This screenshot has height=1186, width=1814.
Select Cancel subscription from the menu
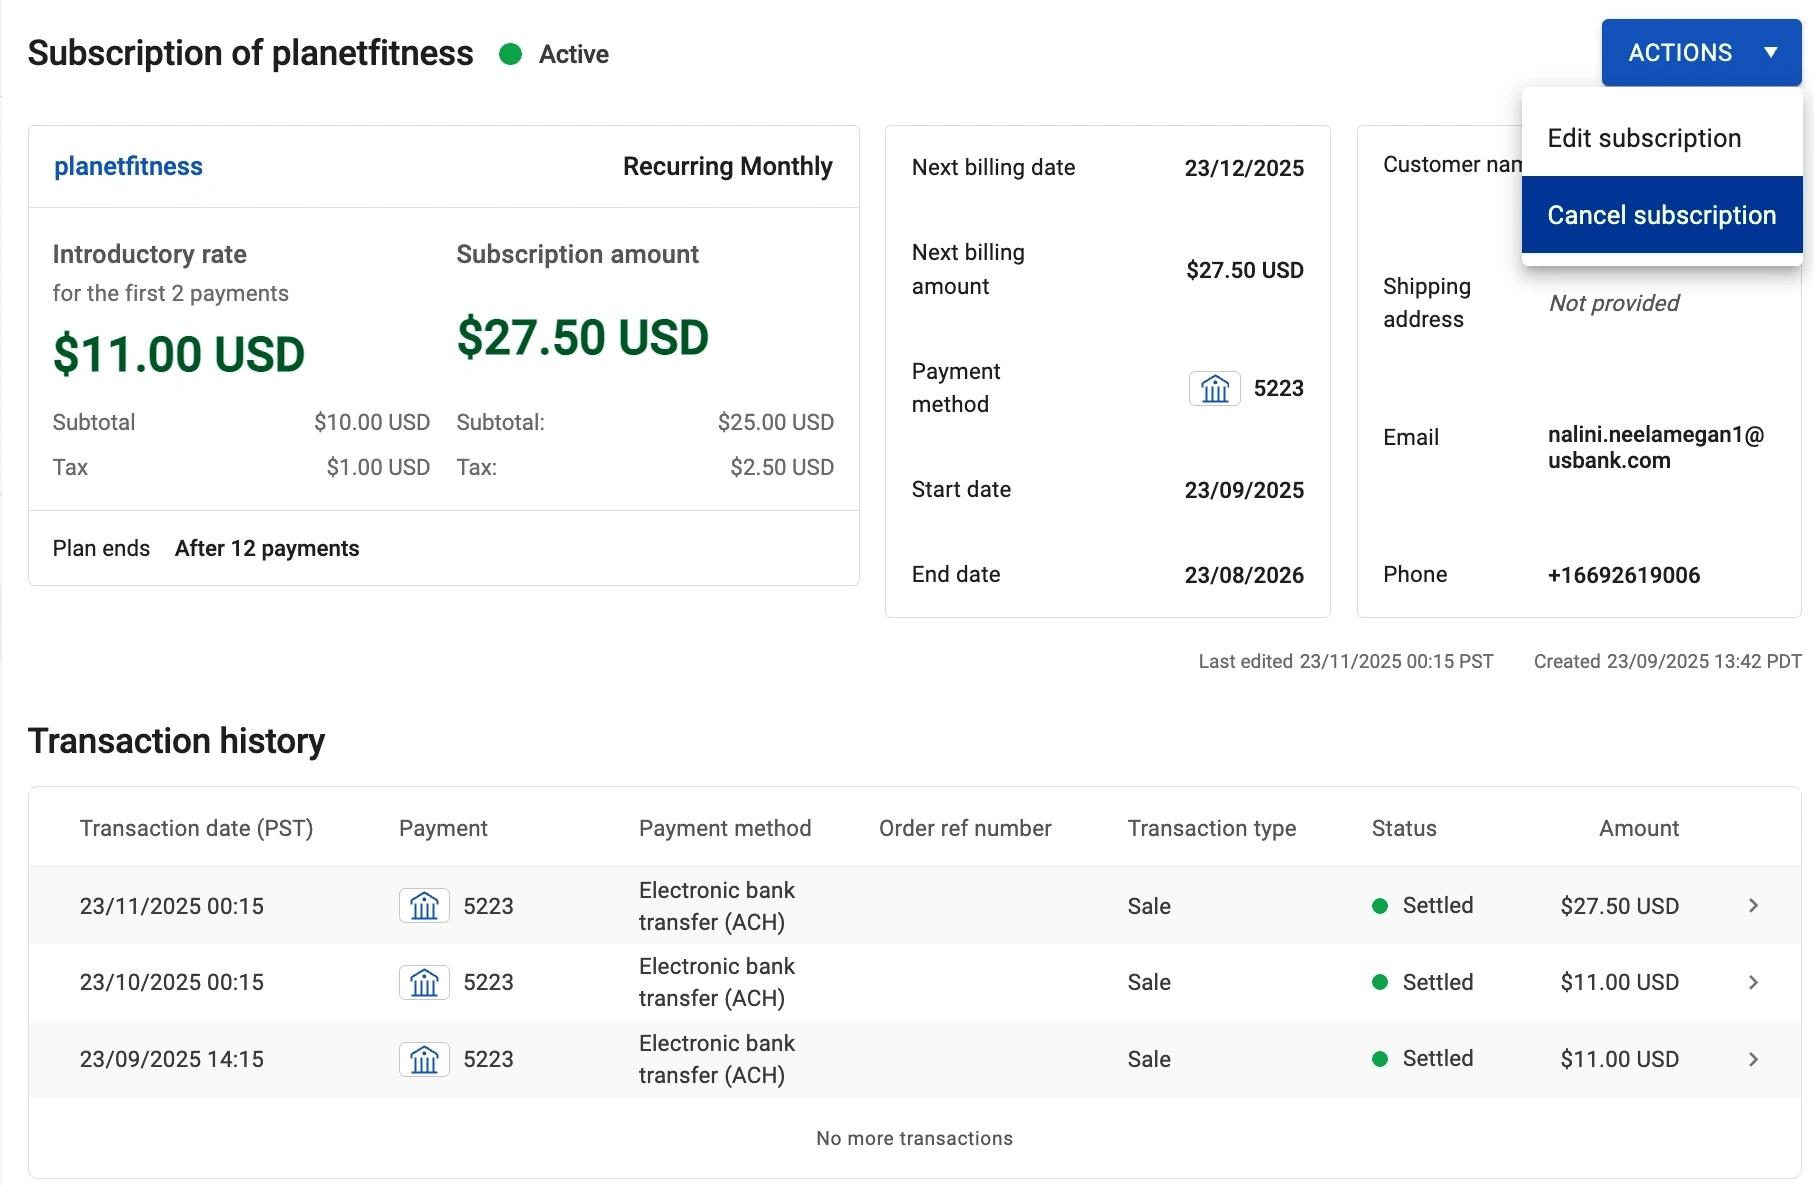point(1661,215)
